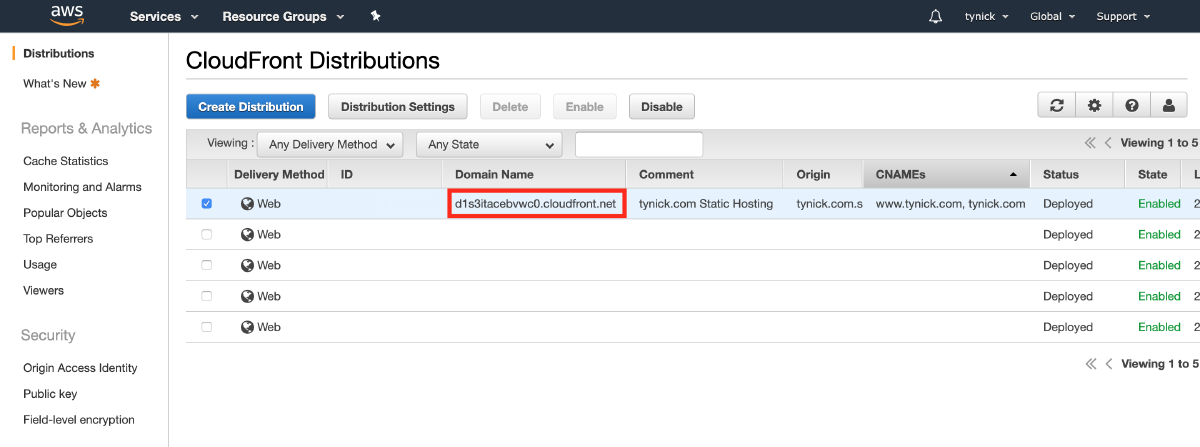Click the refresh distributions icon button
Screen dimensions: 1200x447
1056,106
